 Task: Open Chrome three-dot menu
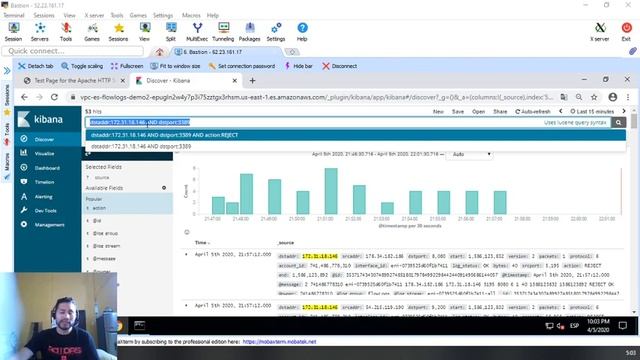coord(628,97)
